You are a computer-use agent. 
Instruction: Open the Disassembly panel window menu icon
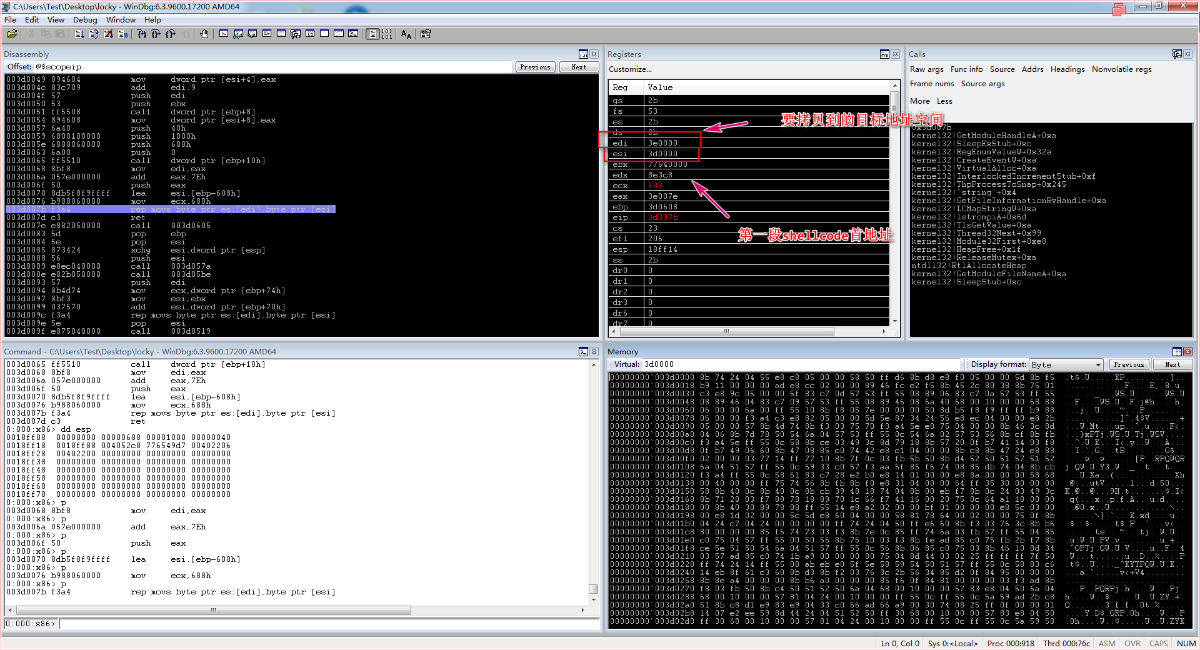point(583,54)
